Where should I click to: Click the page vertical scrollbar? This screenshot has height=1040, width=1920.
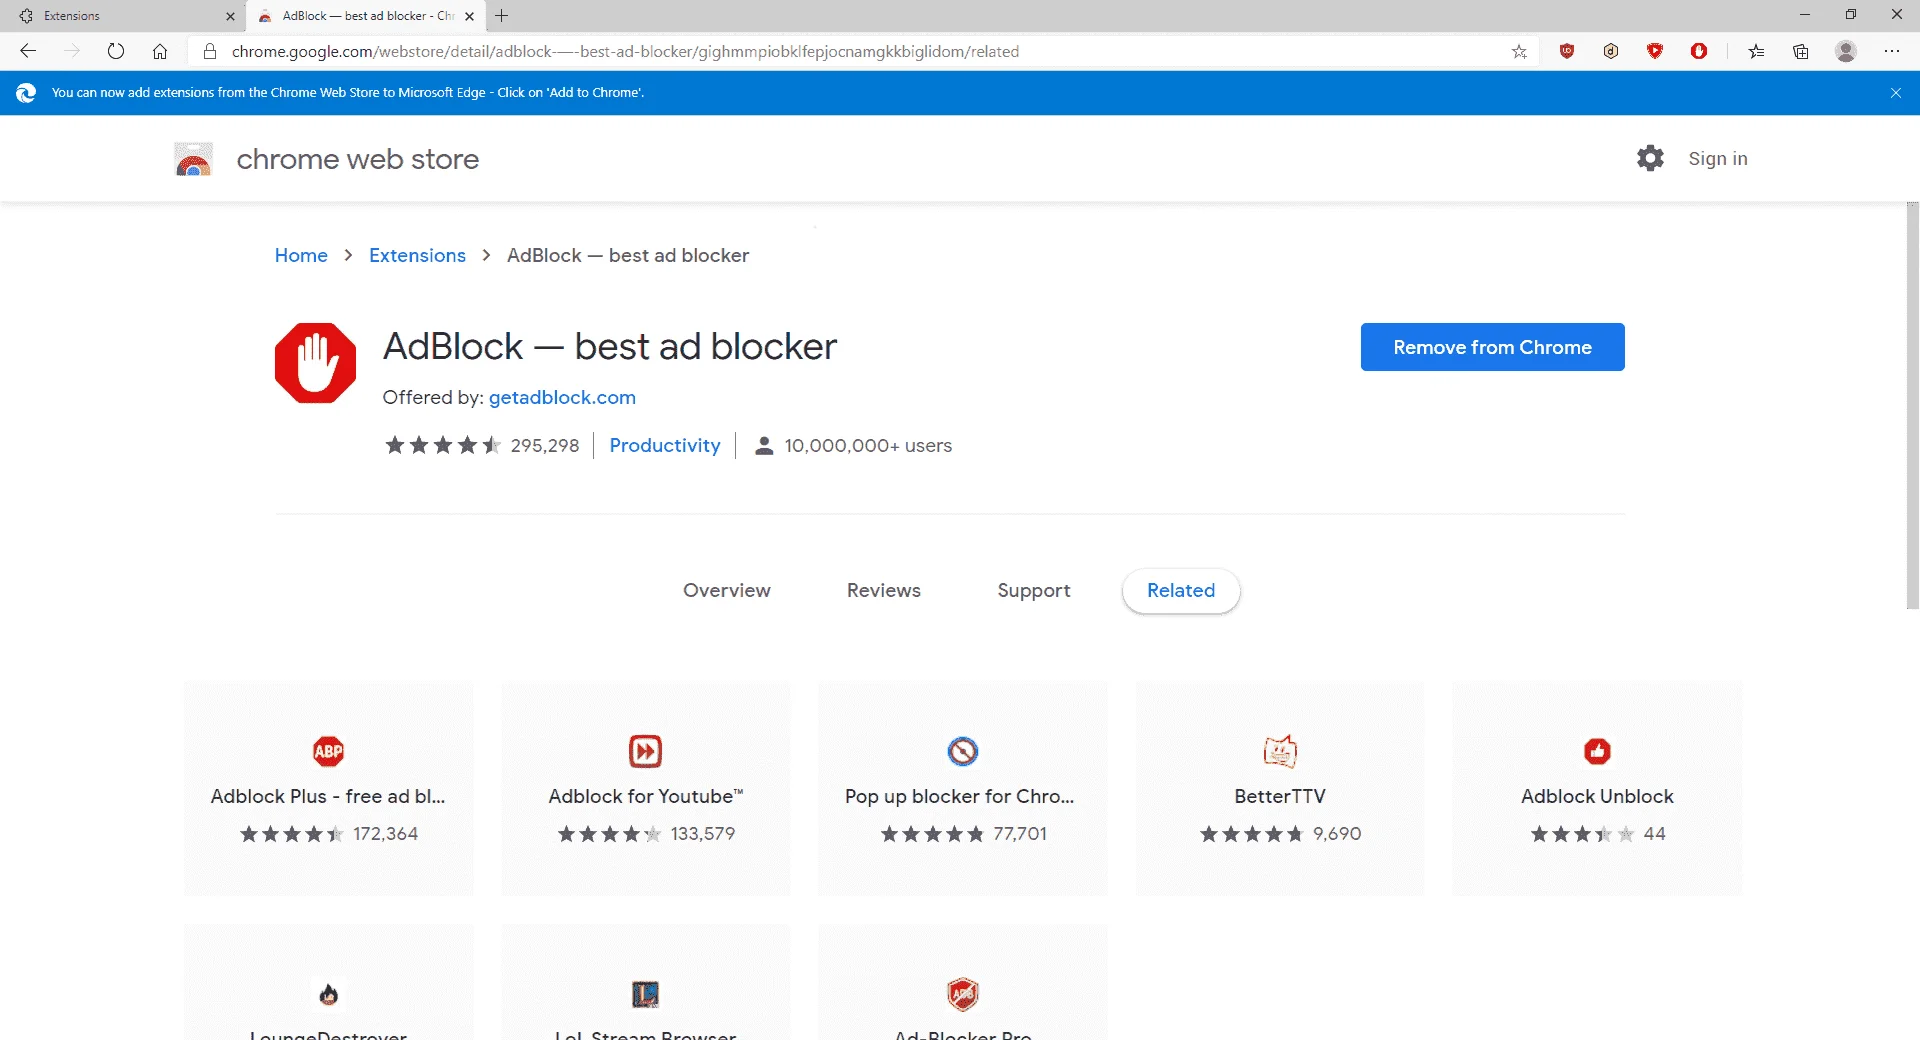pos(1912,405)
